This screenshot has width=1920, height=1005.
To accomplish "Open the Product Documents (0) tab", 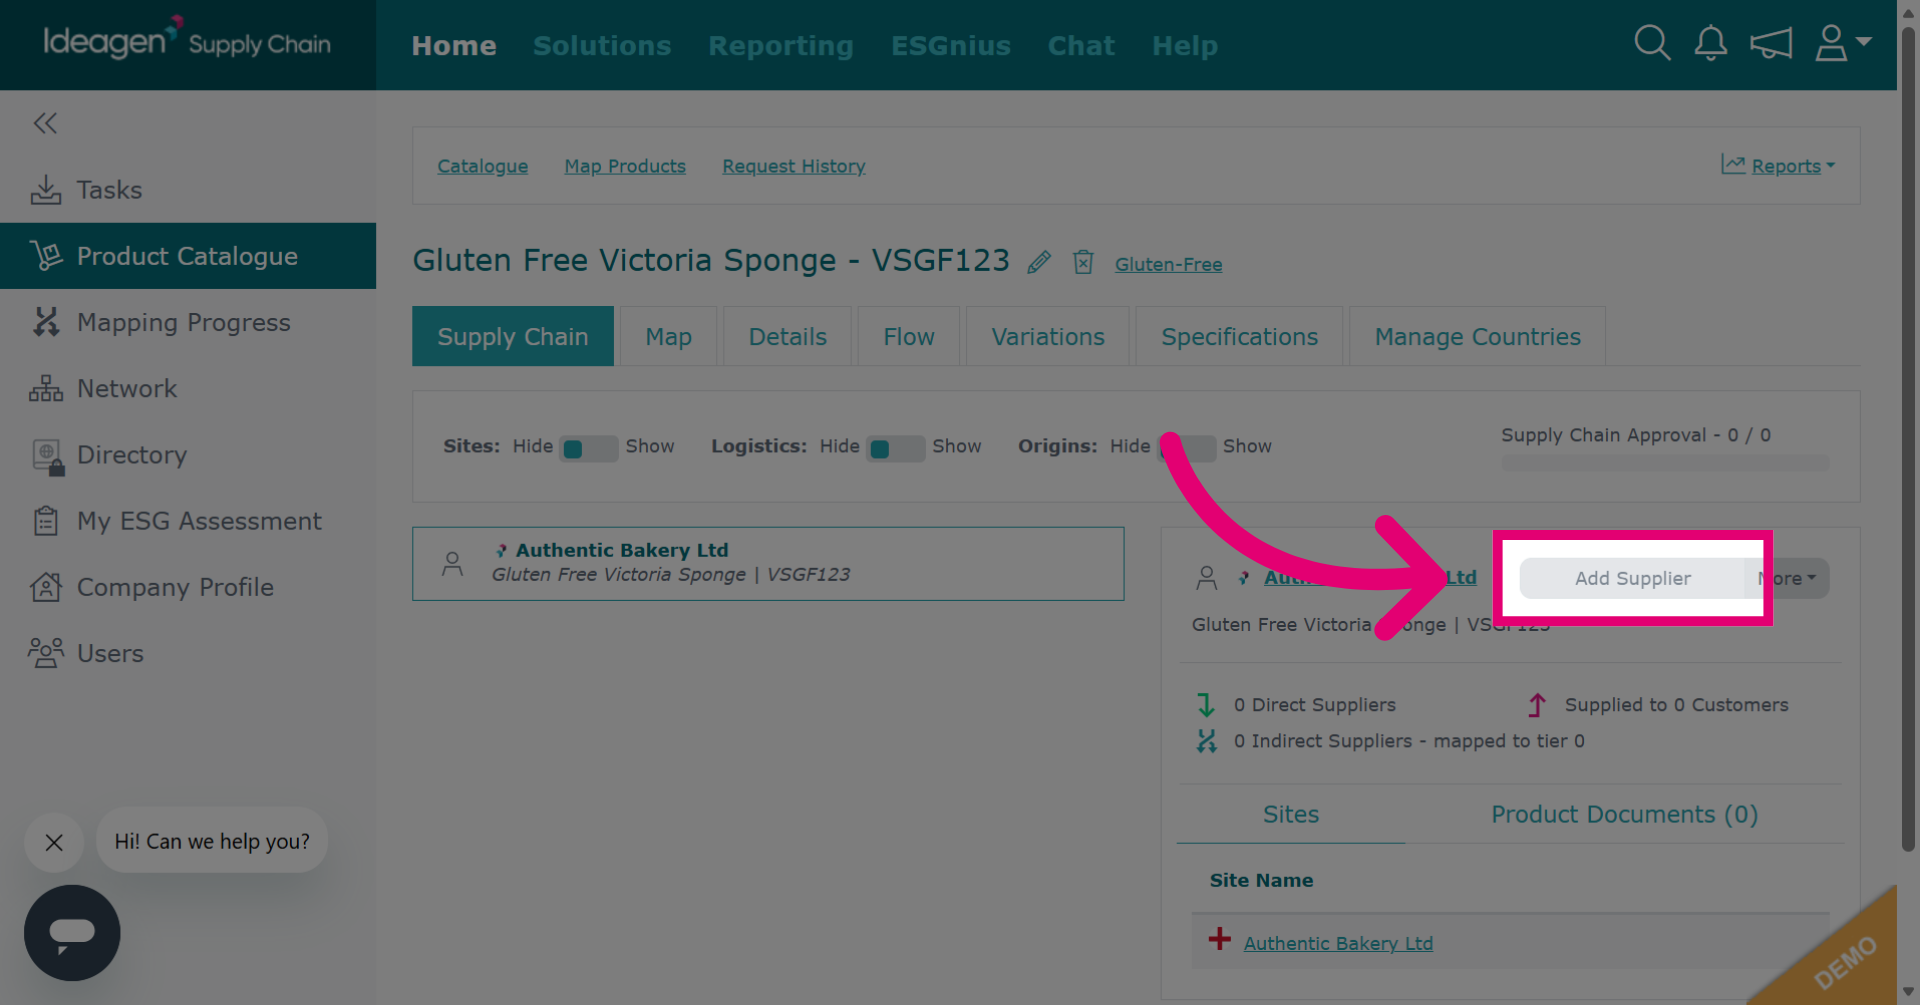I will [1624, 814].
